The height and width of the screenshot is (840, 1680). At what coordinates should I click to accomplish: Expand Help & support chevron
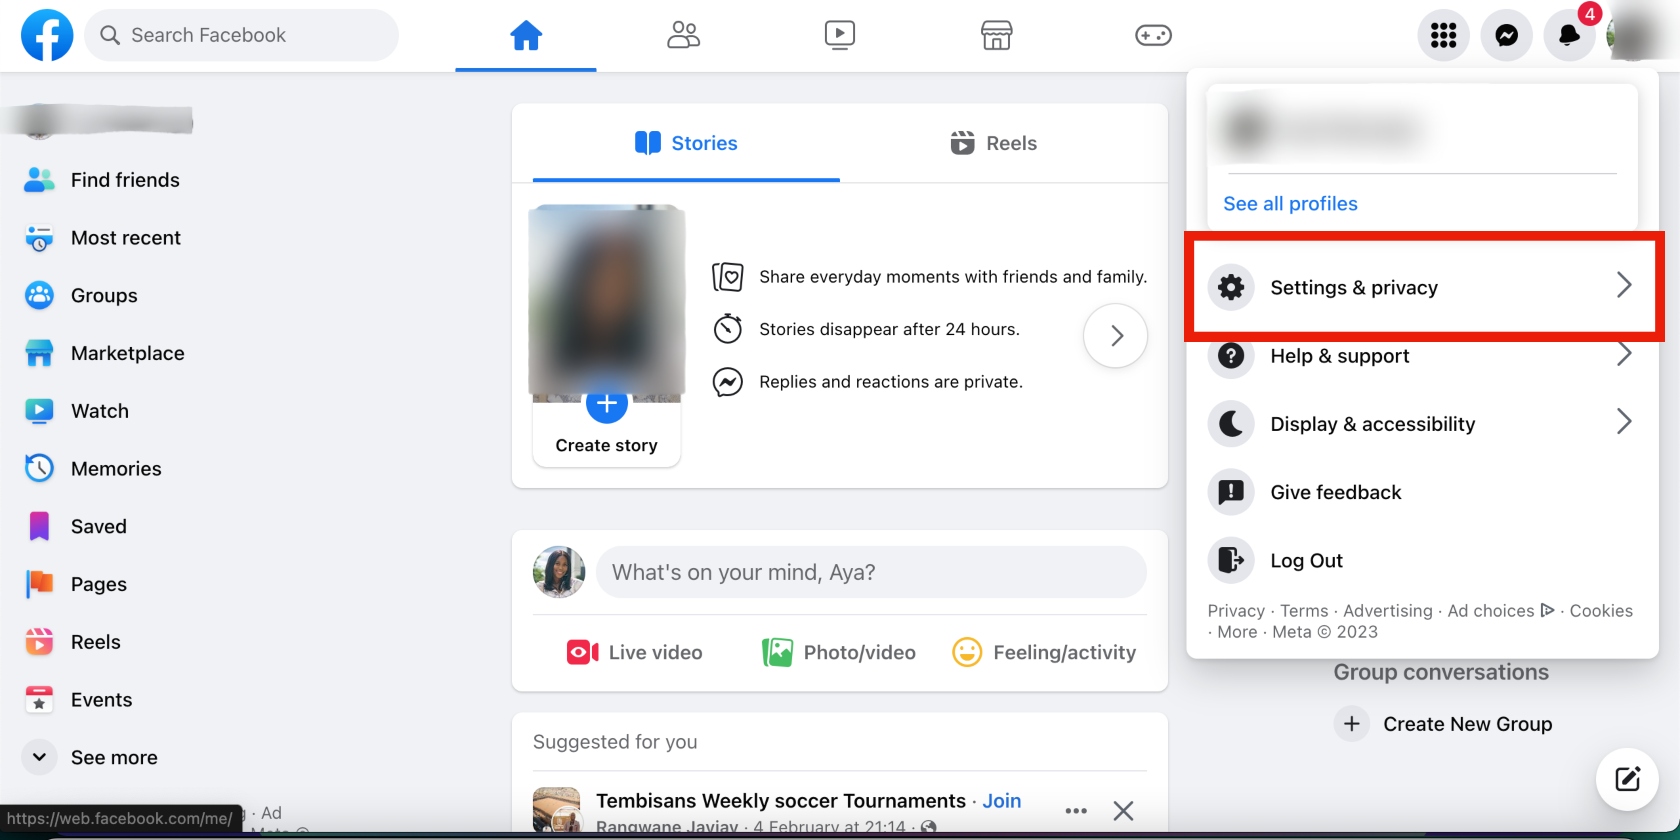pyautogui.click(x=1624, y=355)
